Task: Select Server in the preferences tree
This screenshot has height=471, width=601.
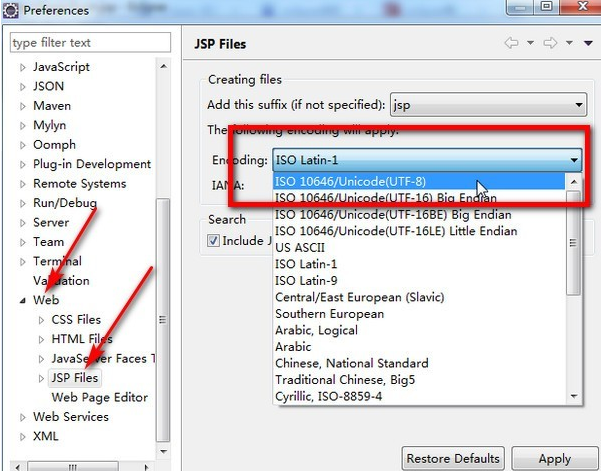Action: coord(51,222)
